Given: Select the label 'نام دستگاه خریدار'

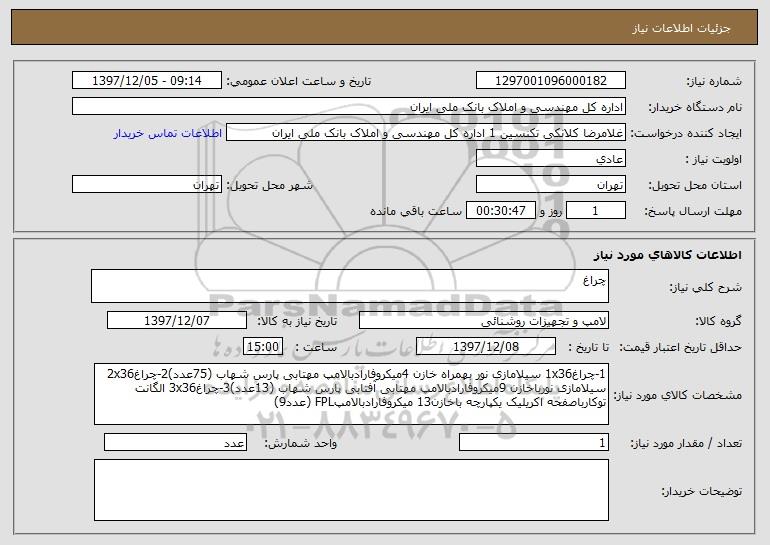Looking at the screenshot, I should [695, 108].
